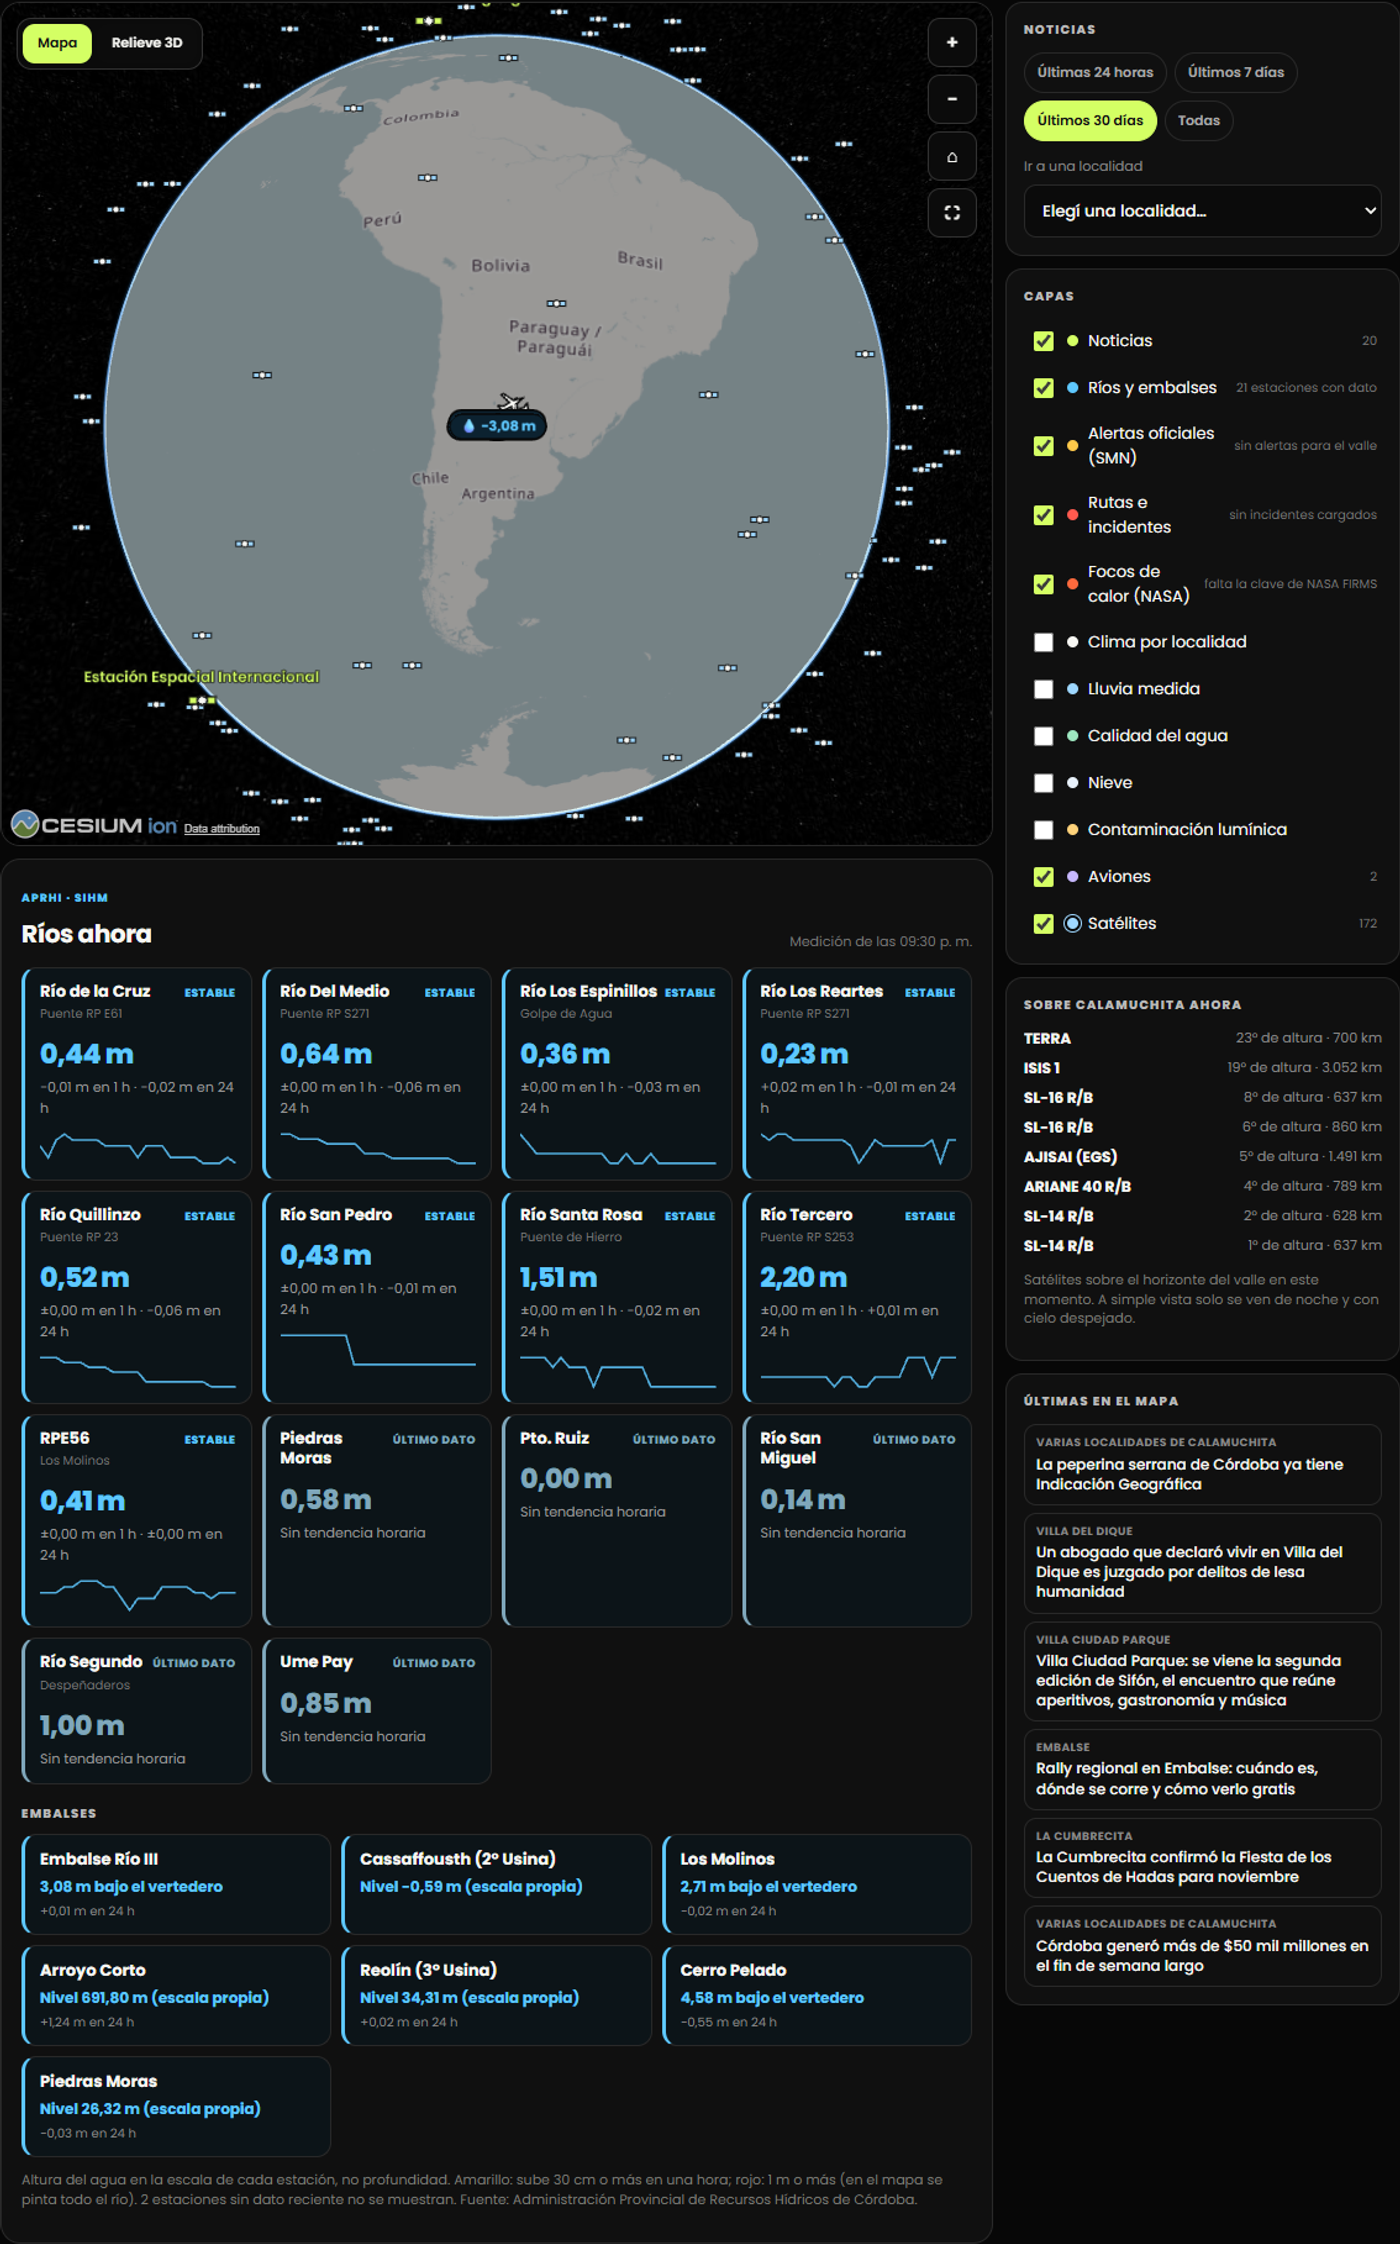Open Río Quillinzo station card
Image resolution: width=1400 pixels, height=2244 pixels.
click(137, 1297)
